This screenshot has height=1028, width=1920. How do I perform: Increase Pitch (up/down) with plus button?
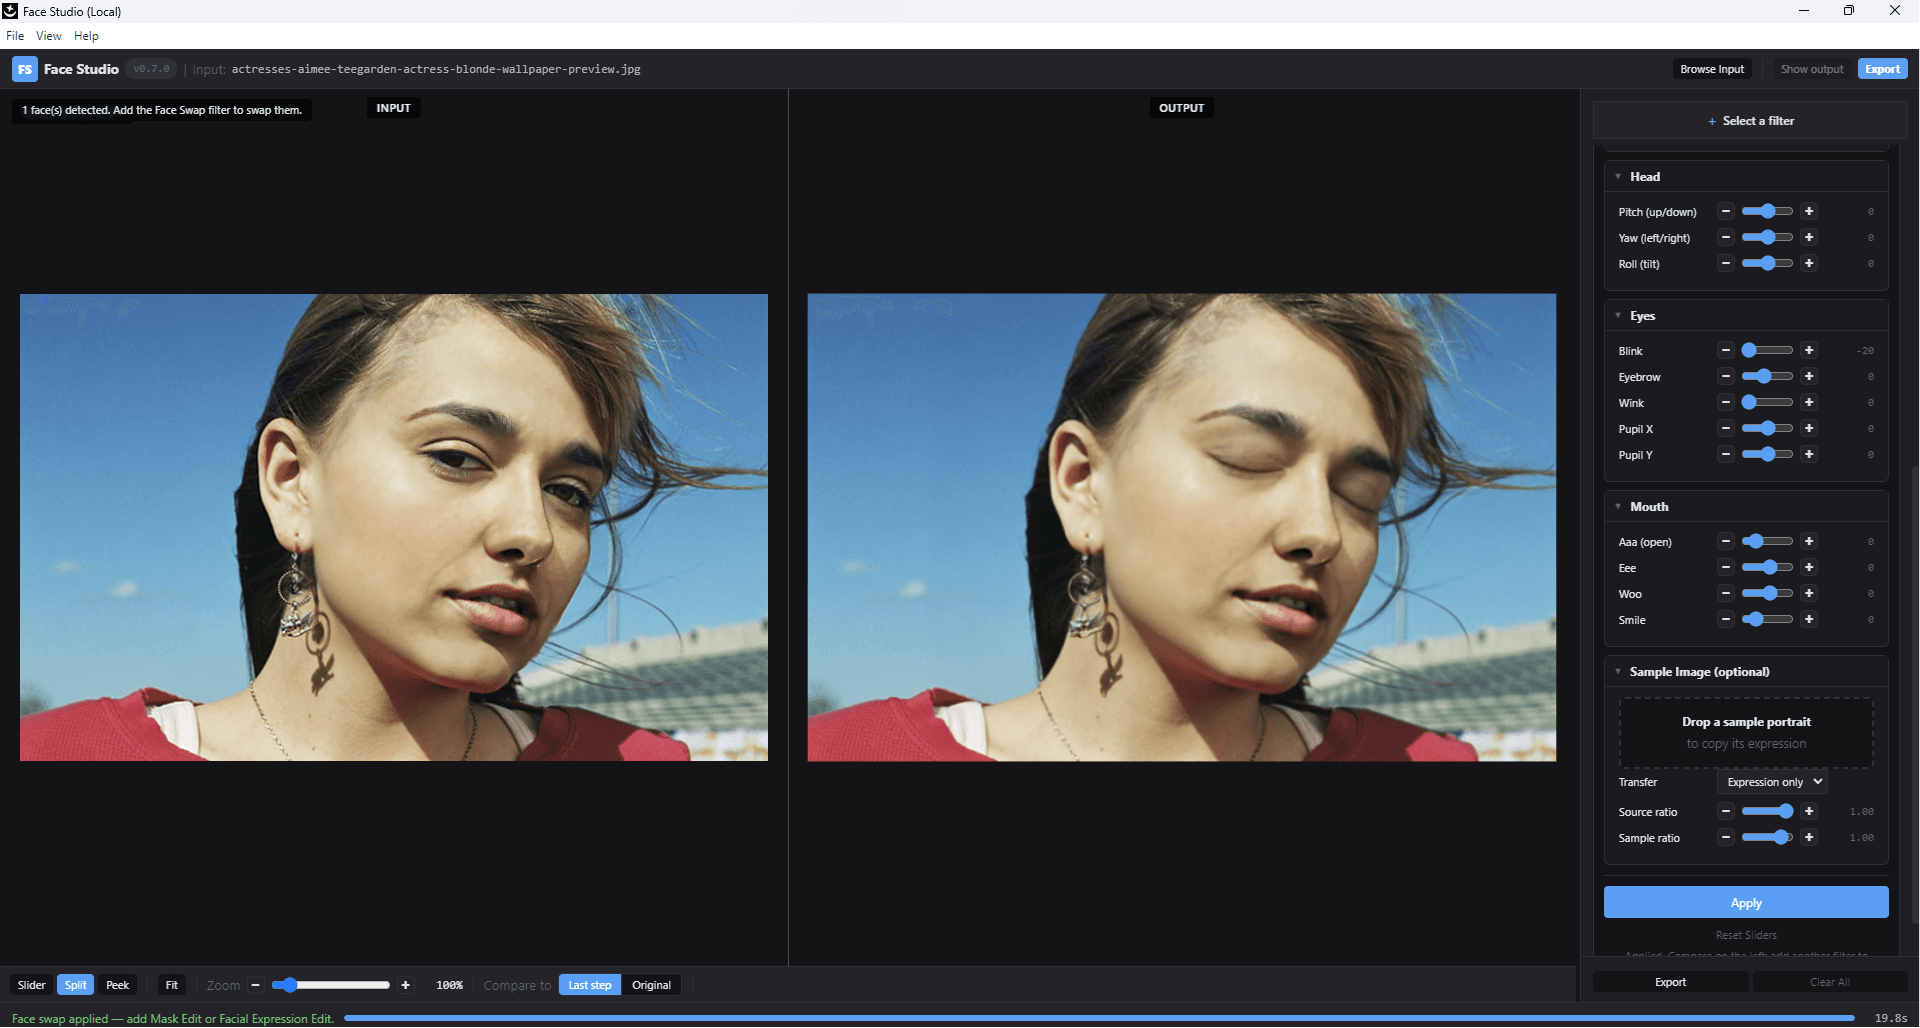pyautogui.click(x=1809, y=211)
